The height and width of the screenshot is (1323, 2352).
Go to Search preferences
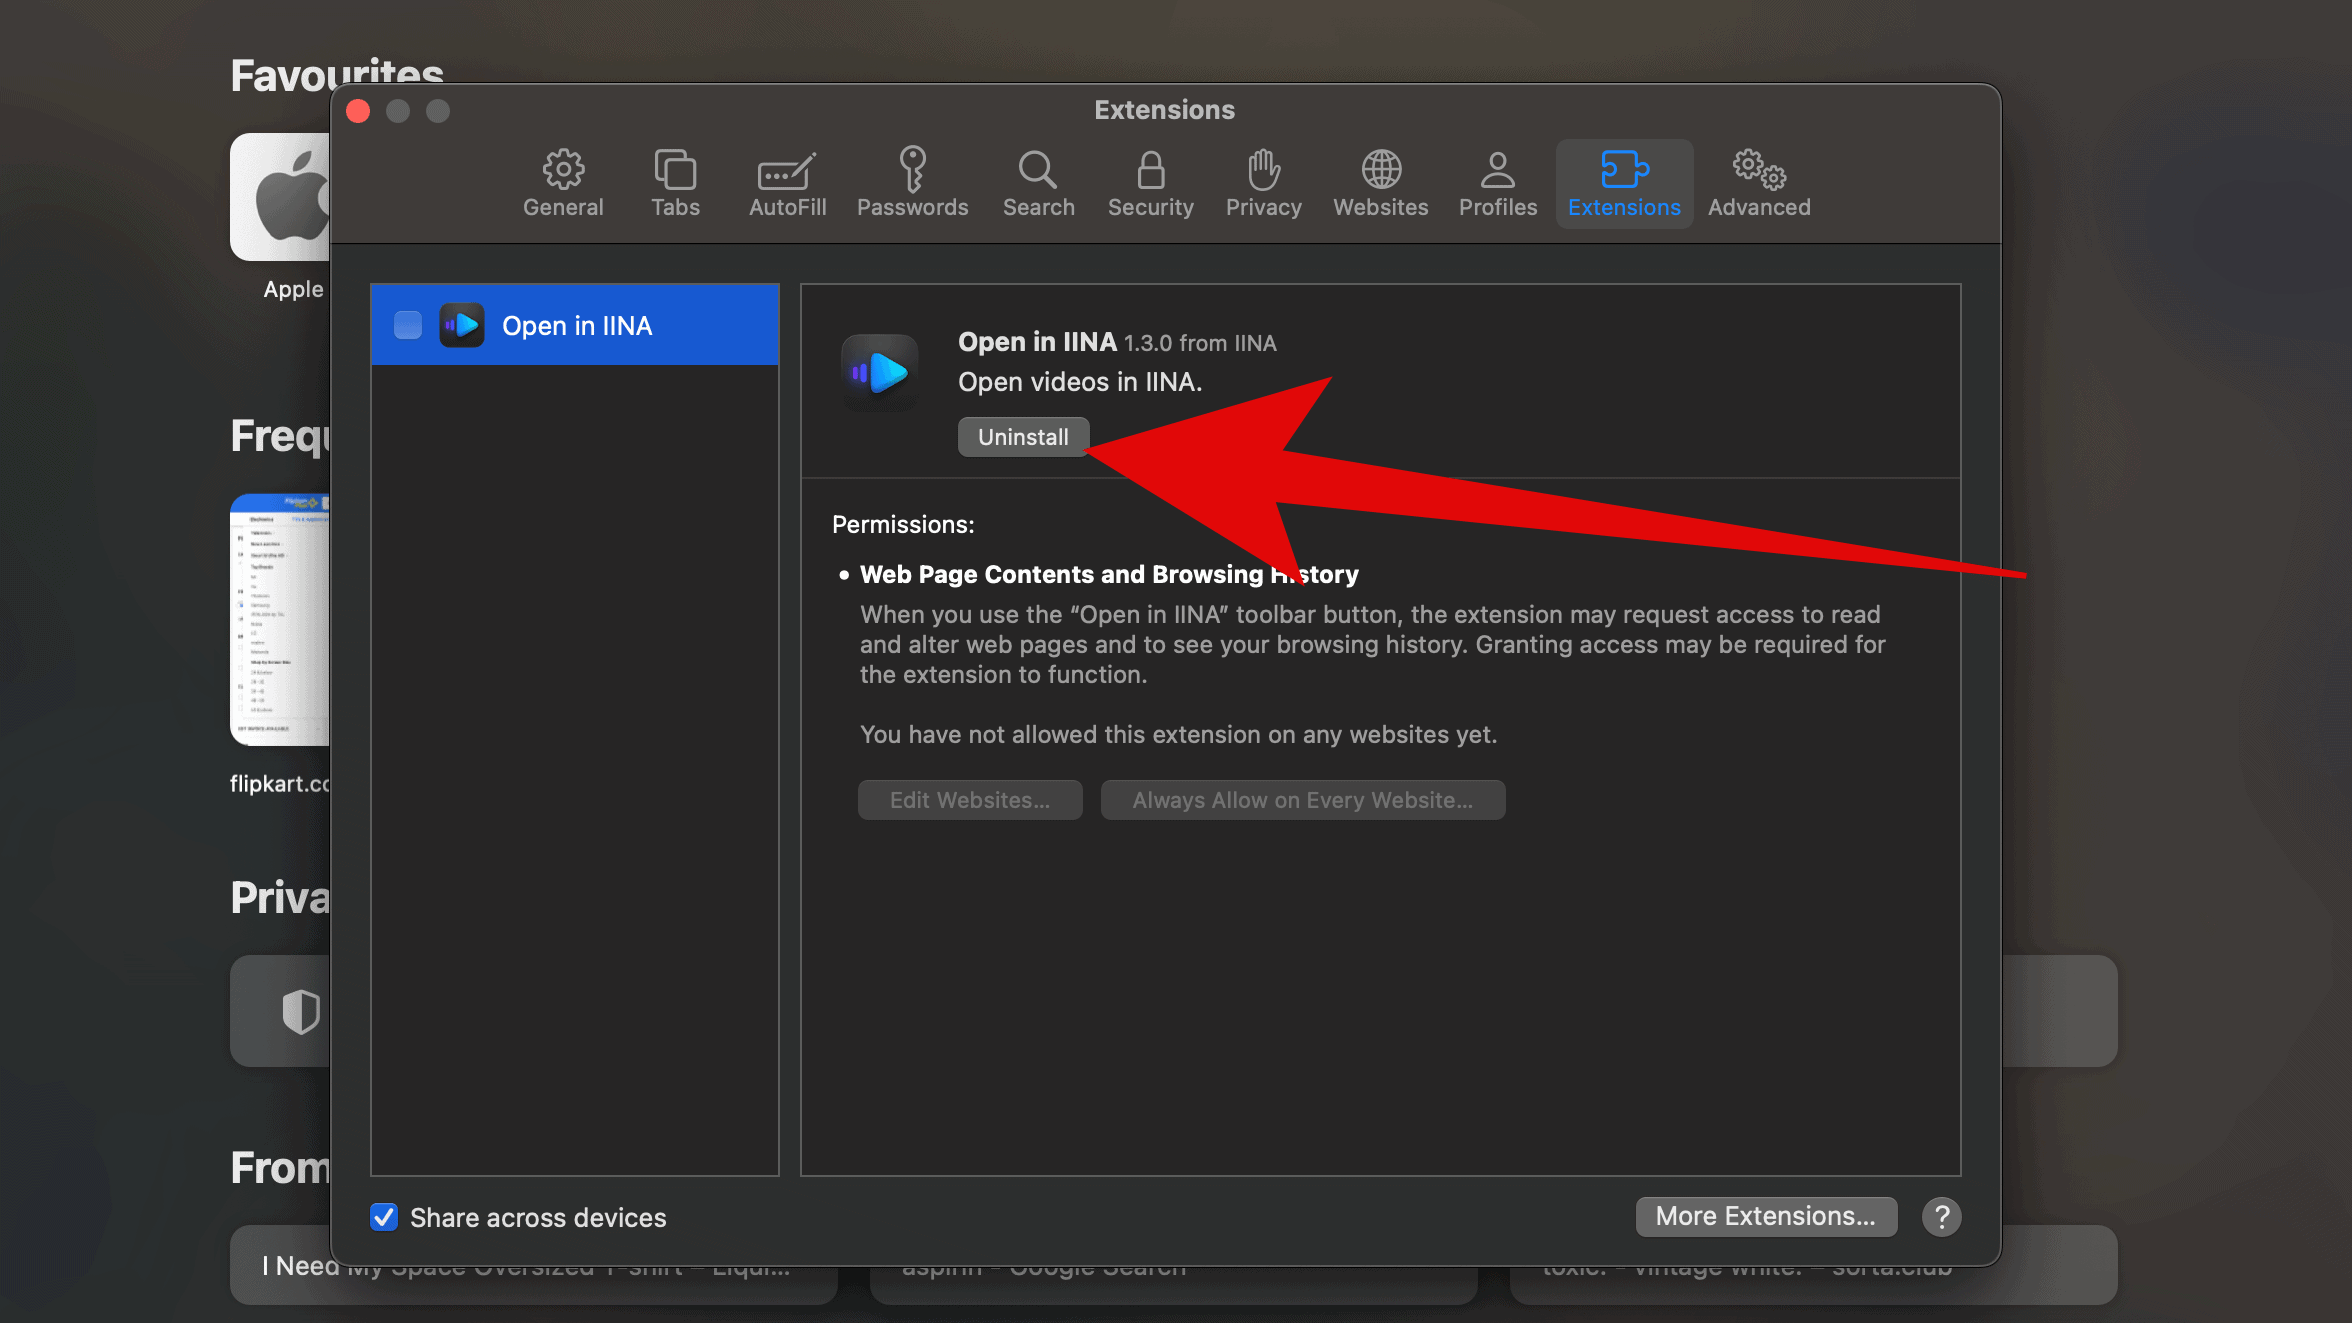tap(1038, 184)
